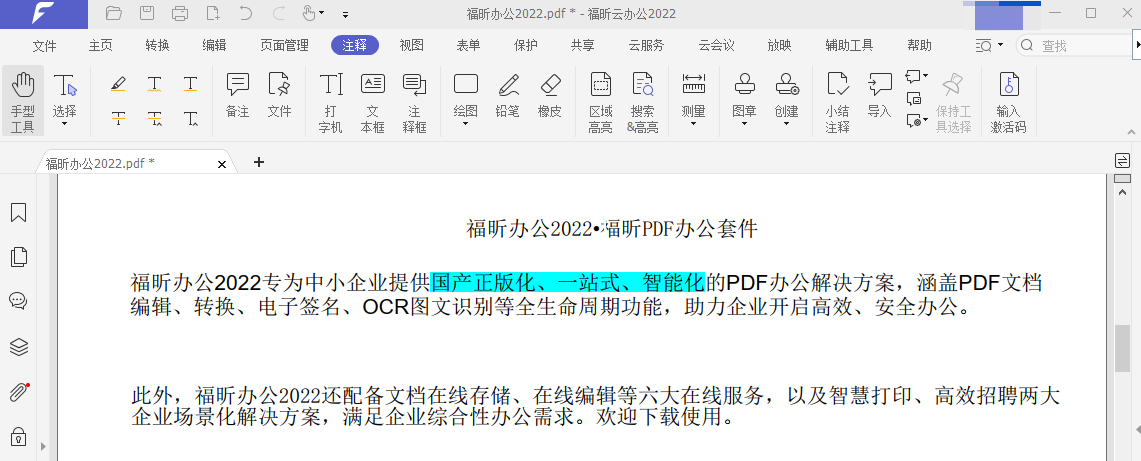Switch to the Protect (保护) tab

(x=525, y=45)
